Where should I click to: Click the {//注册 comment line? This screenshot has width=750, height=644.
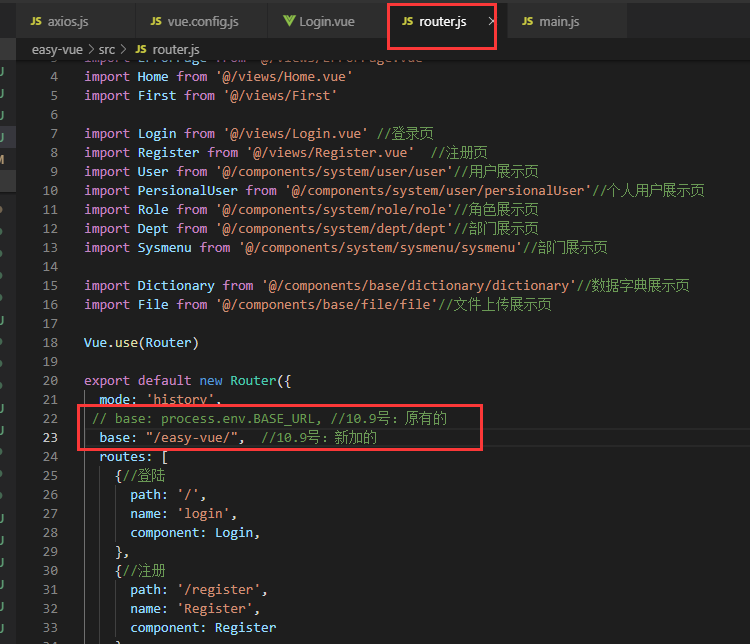140,571
